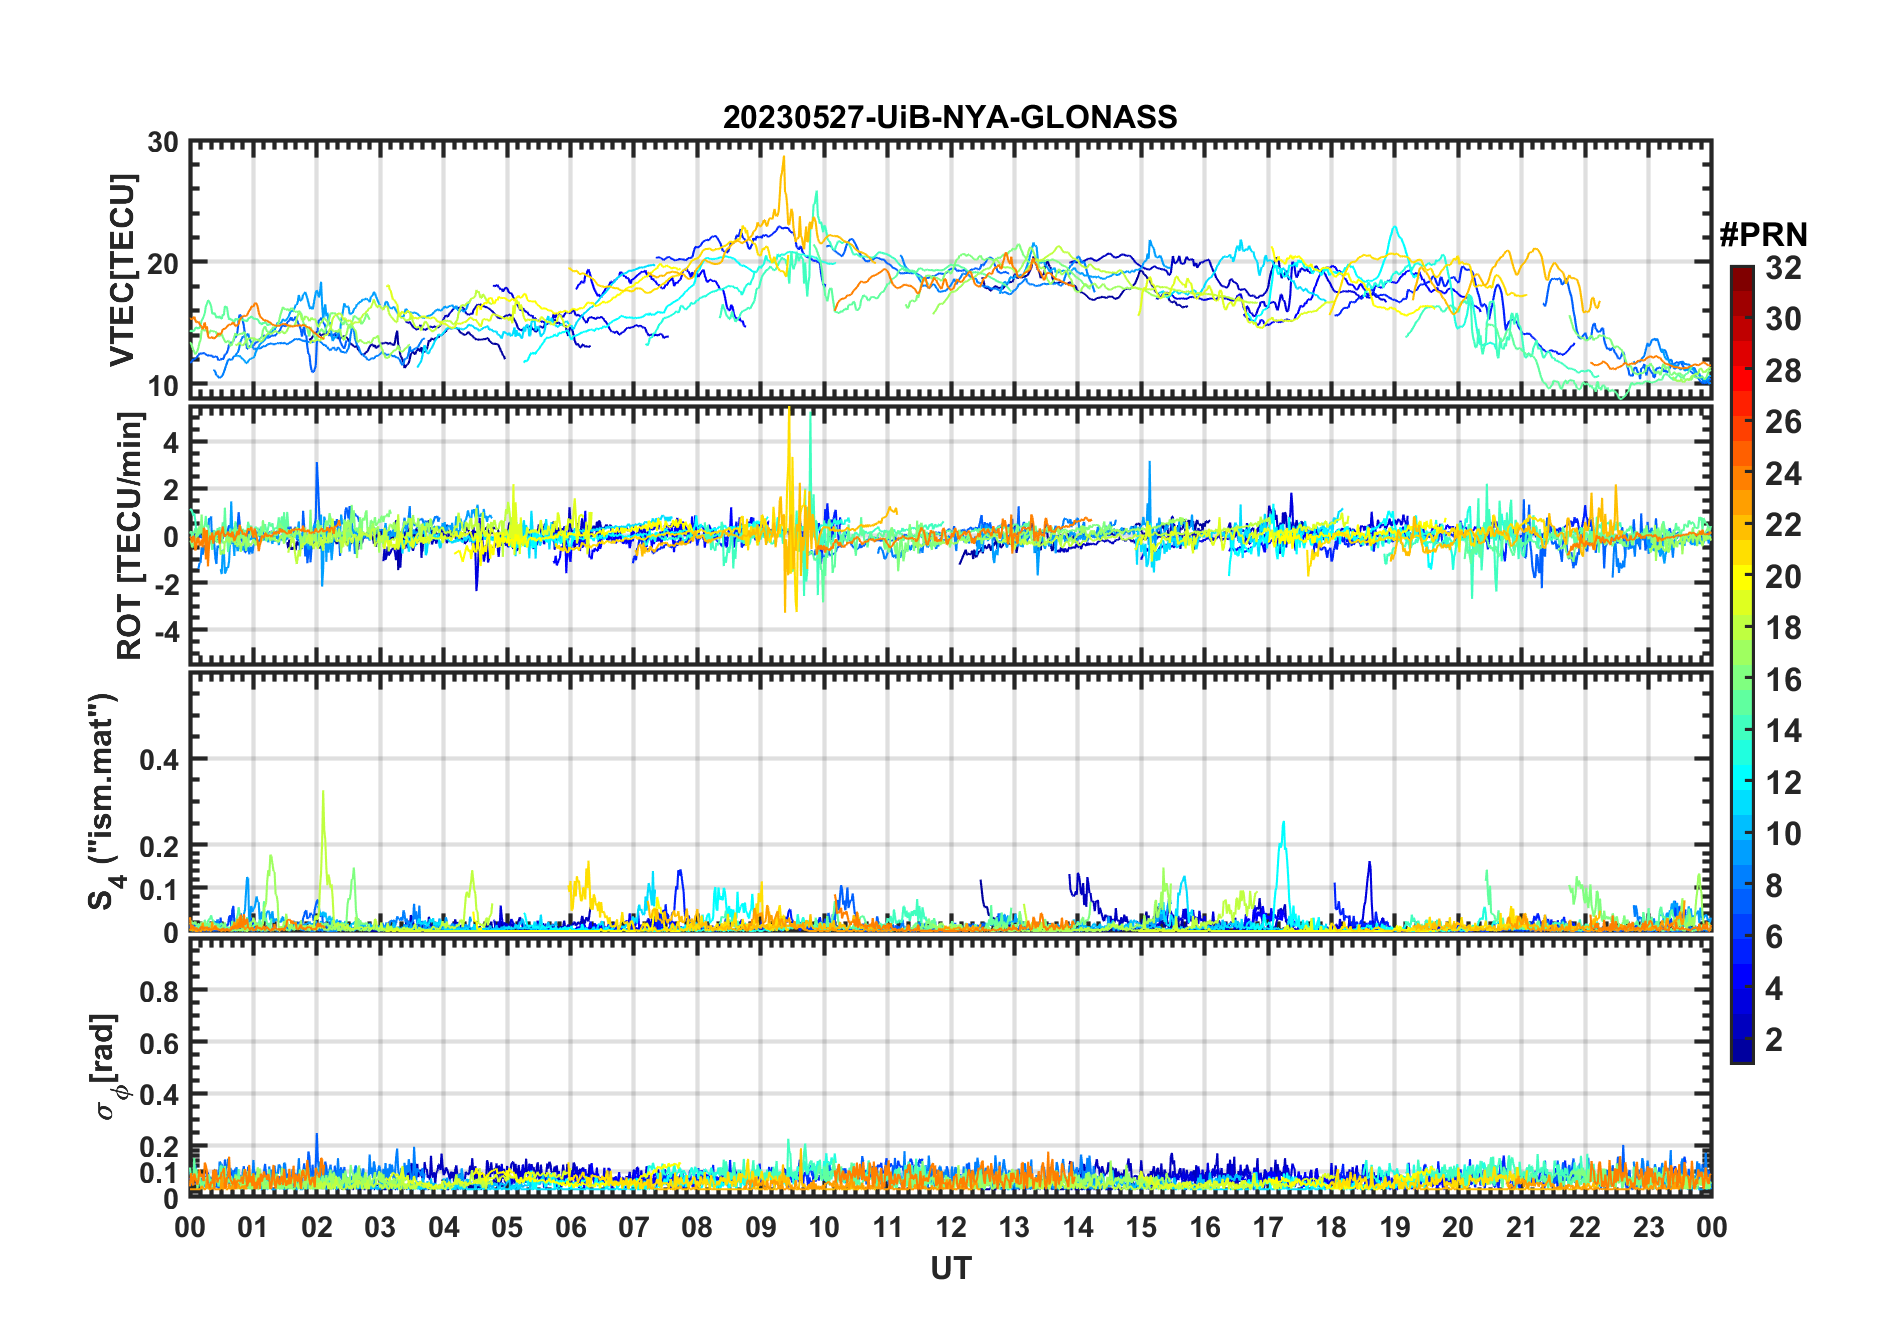
Task: Click the 0.8 tick on sigma phi axis
Action: 159,991
